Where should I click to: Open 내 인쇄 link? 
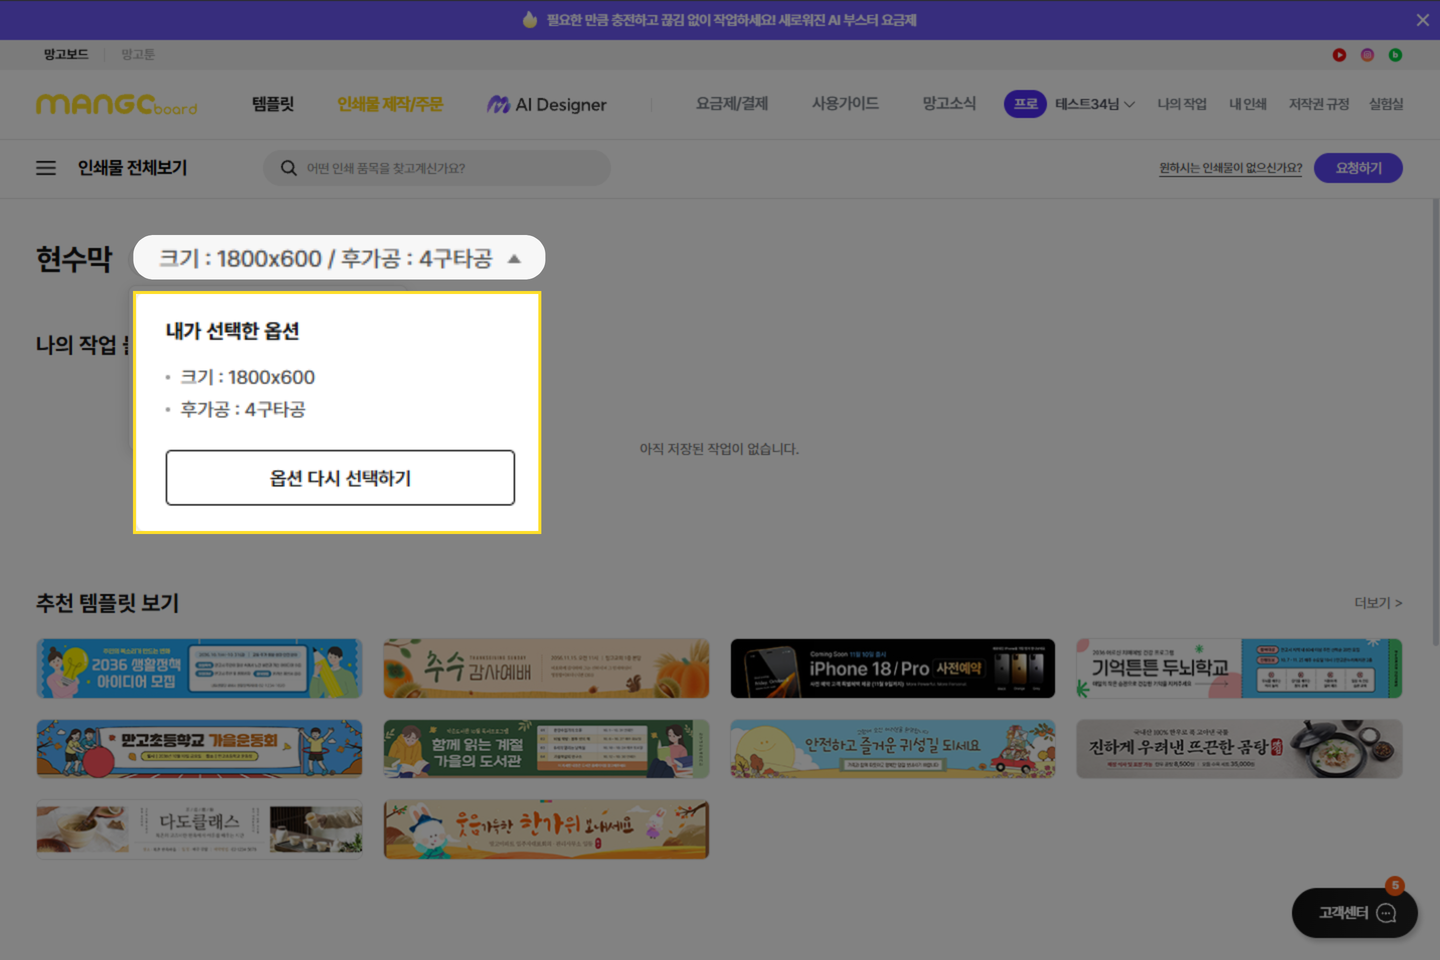tap(1248, 104)
